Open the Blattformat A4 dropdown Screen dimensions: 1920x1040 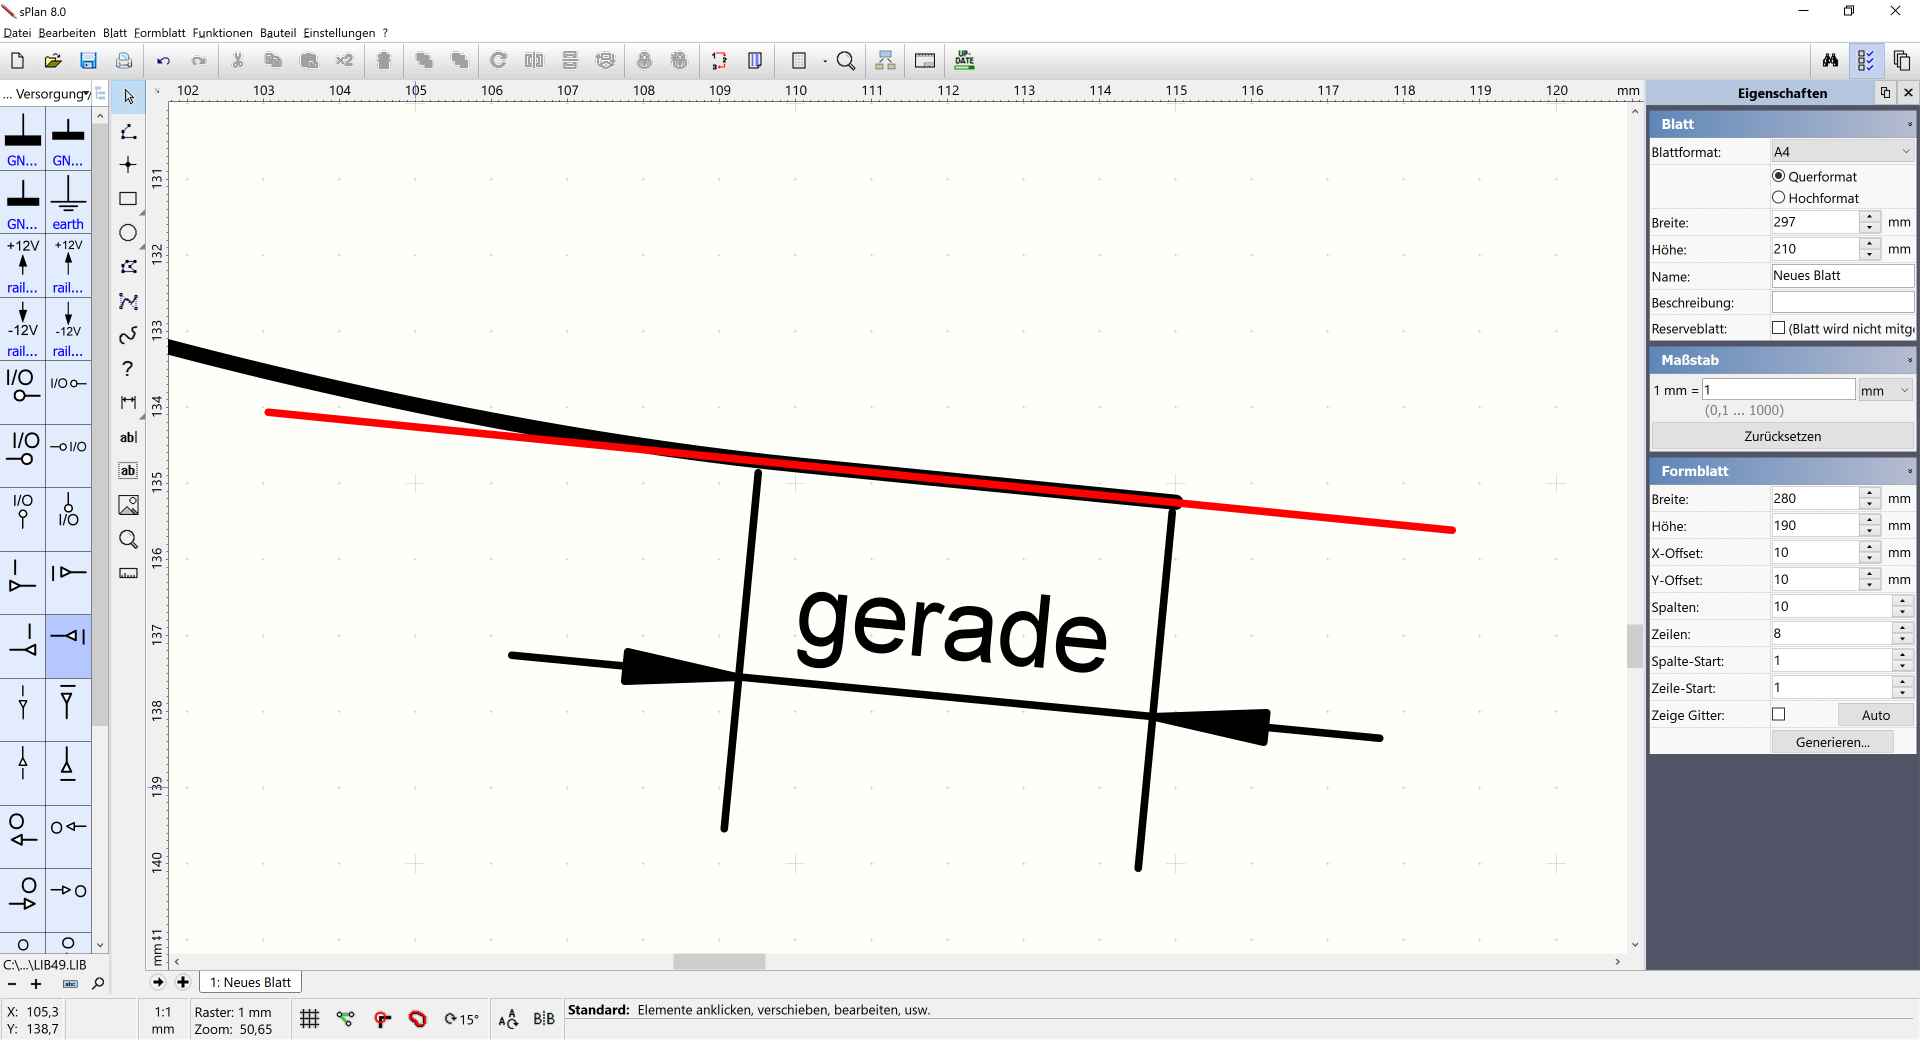tap(1843, 152)
